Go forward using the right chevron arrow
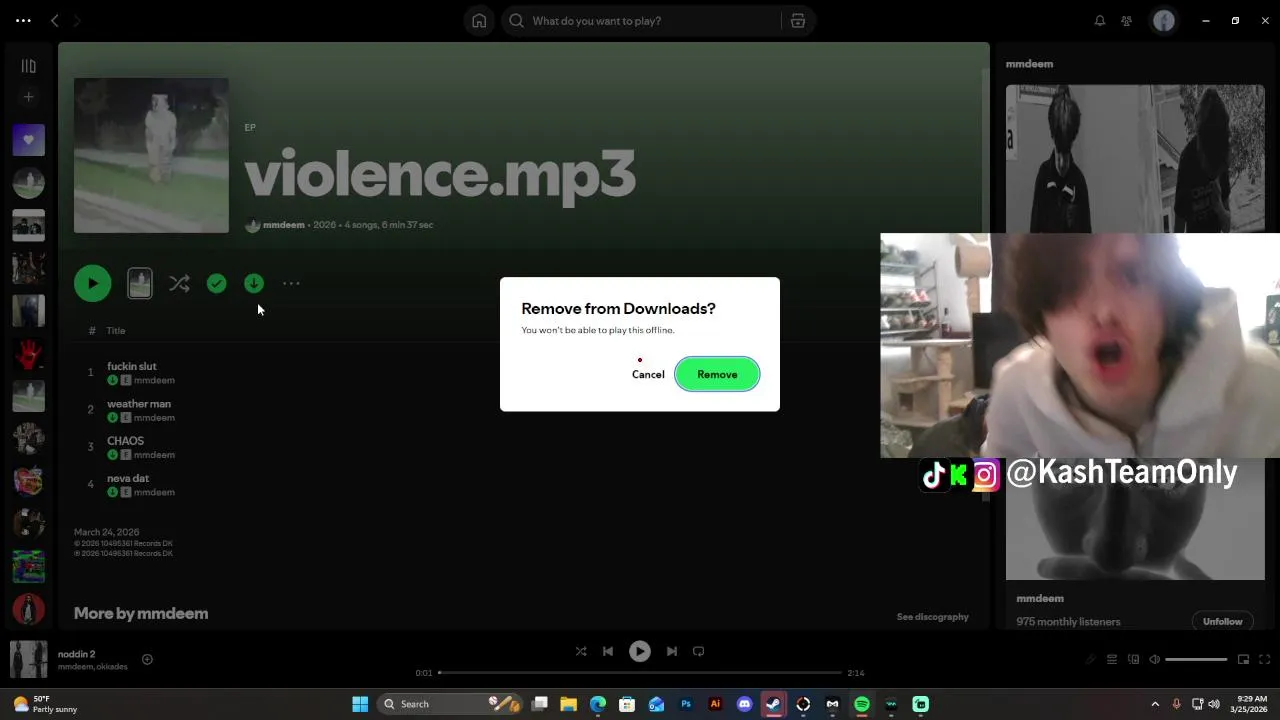Image resolution: width=1280 pixels, height=720 pixels. pyautogui.click(x=78, y=20)
